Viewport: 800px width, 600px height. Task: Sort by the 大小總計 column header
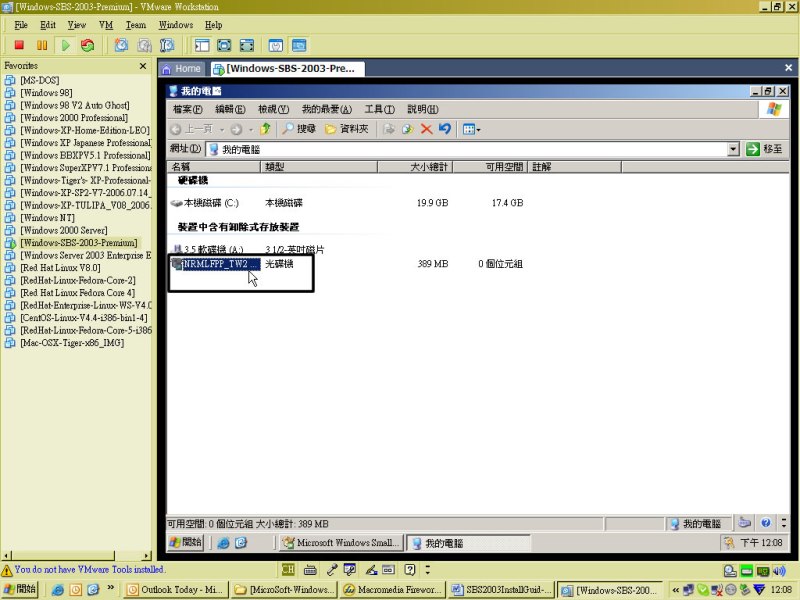click(x=415, y=167)
